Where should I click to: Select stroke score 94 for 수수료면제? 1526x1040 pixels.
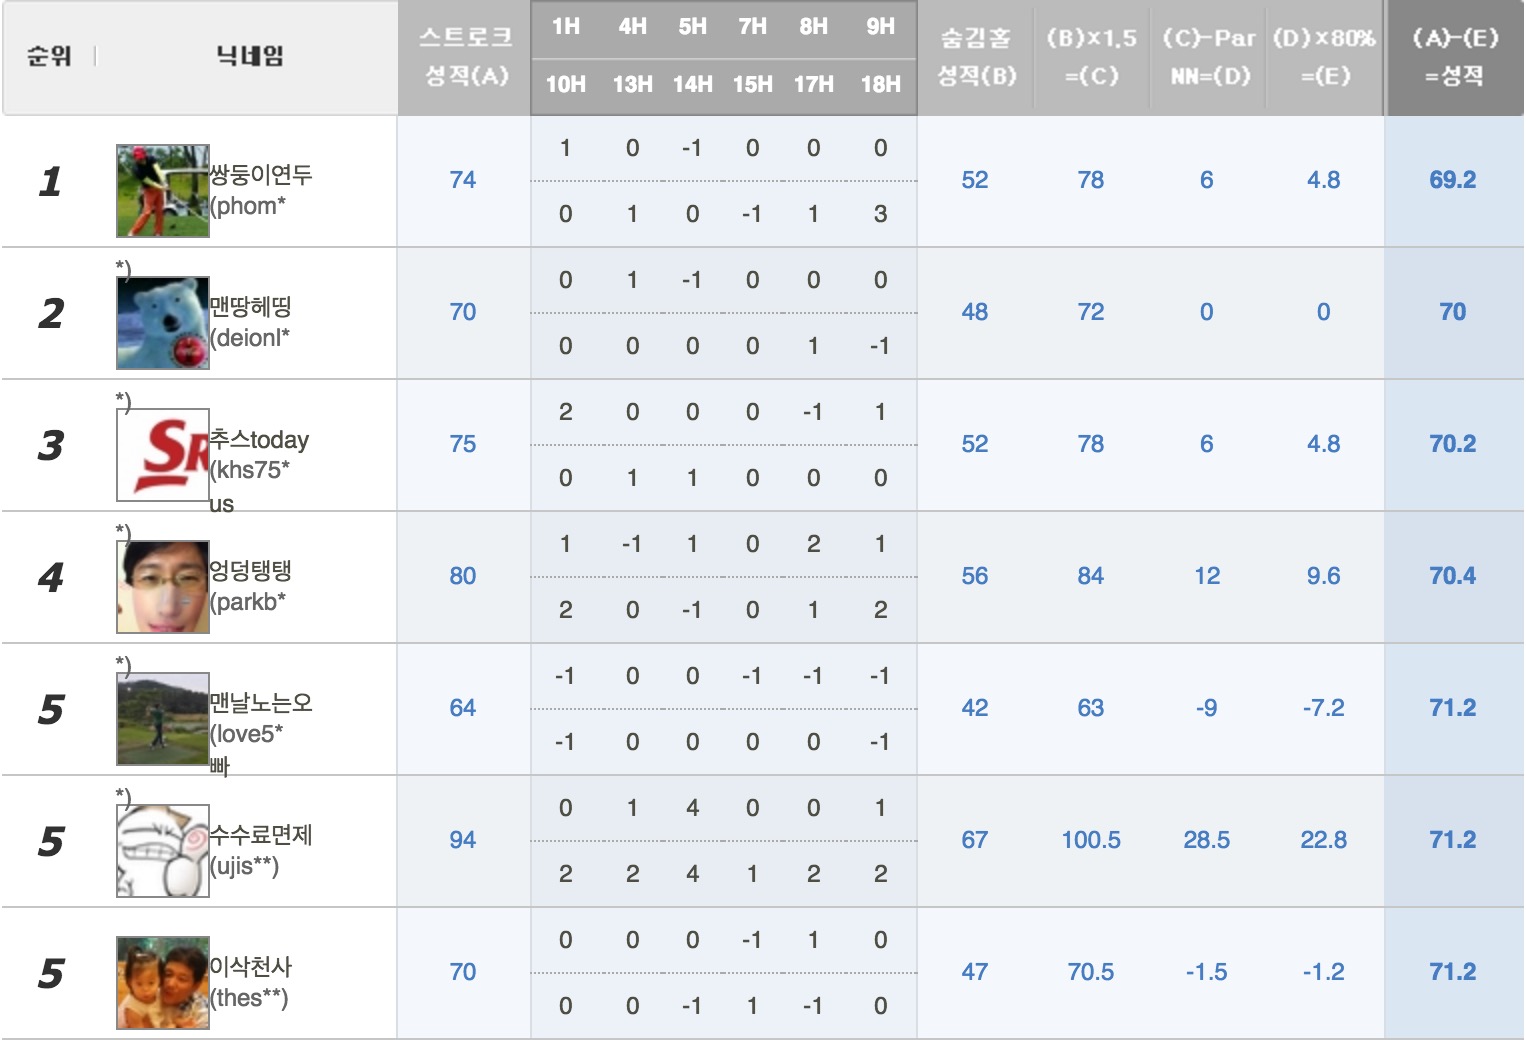462,840
